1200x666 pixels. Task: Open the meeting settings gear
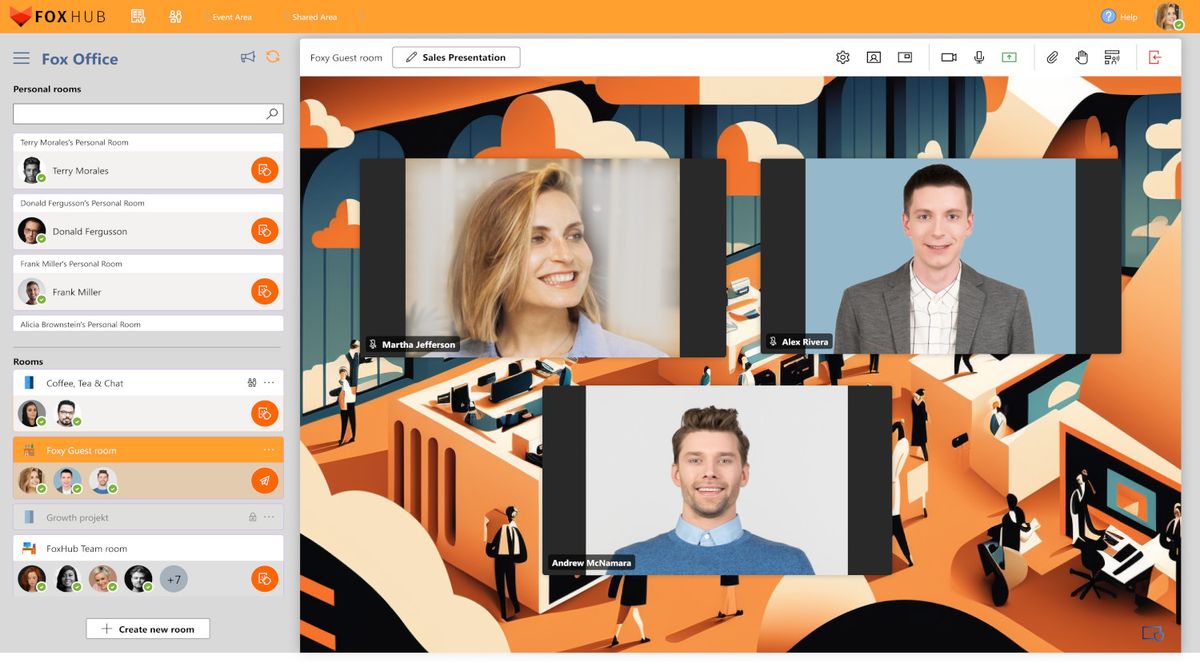[843, 57]
